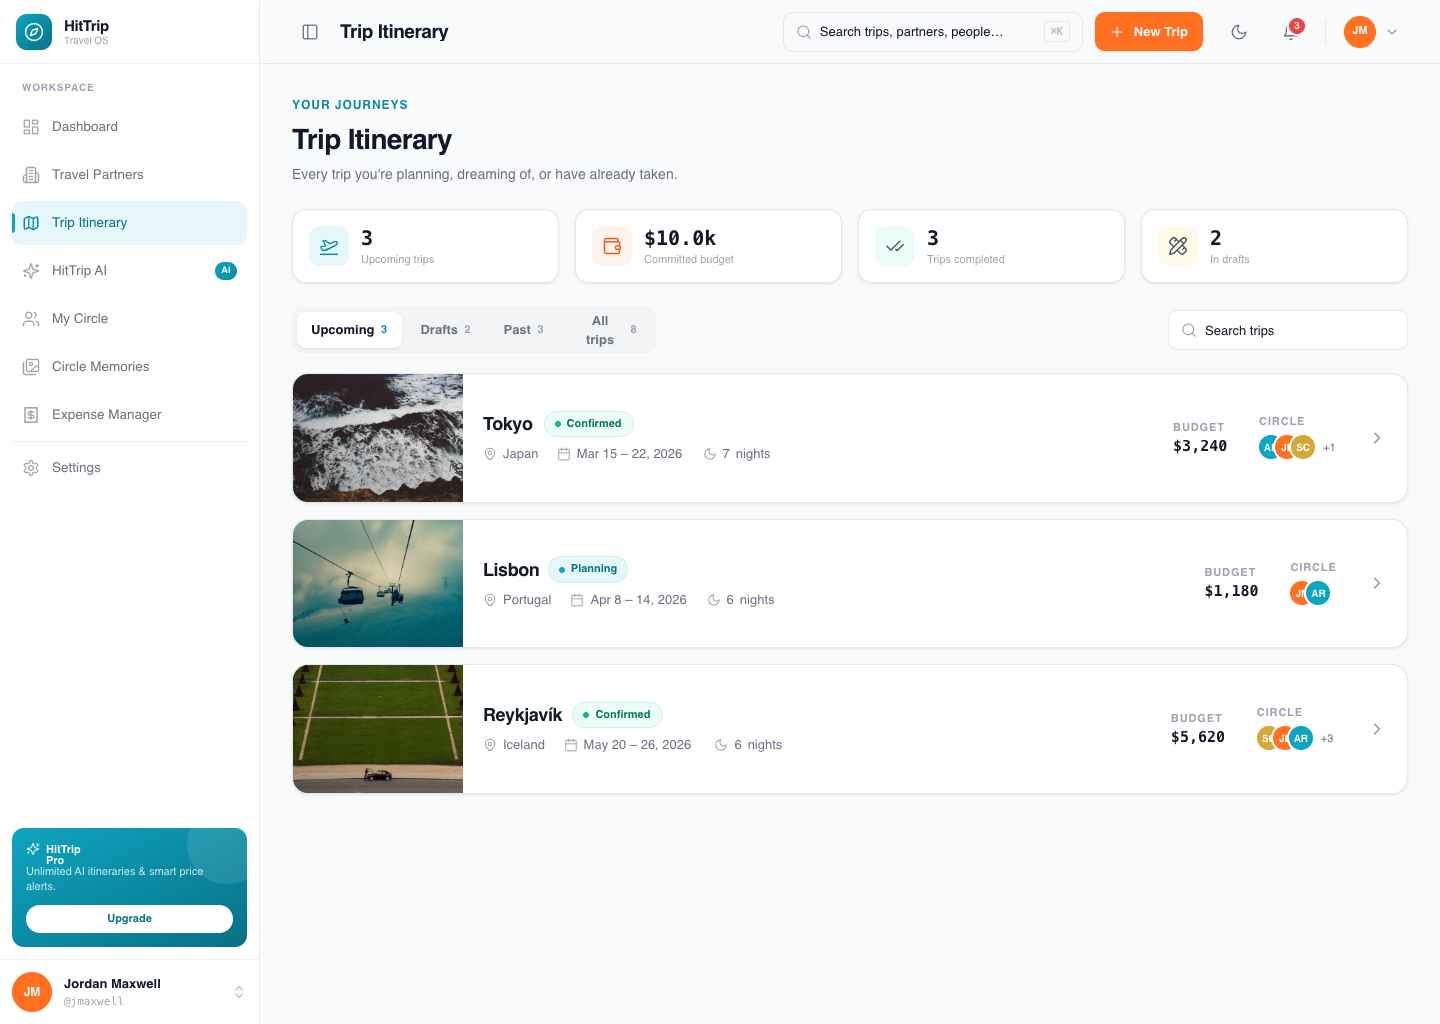
Task: Select Trip Itinerary in the sidebar
Action: (129, 223)
